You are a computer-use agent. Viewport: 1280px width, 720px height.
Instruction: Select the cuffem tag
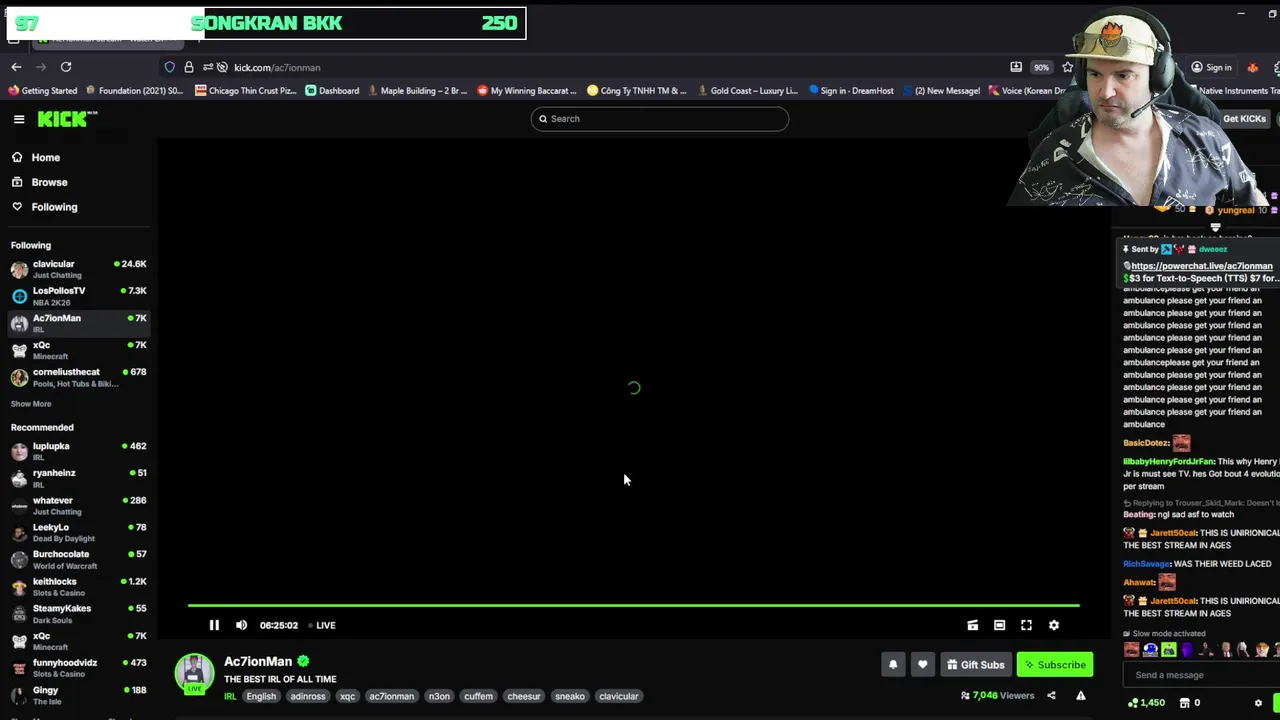pos(478,696)
